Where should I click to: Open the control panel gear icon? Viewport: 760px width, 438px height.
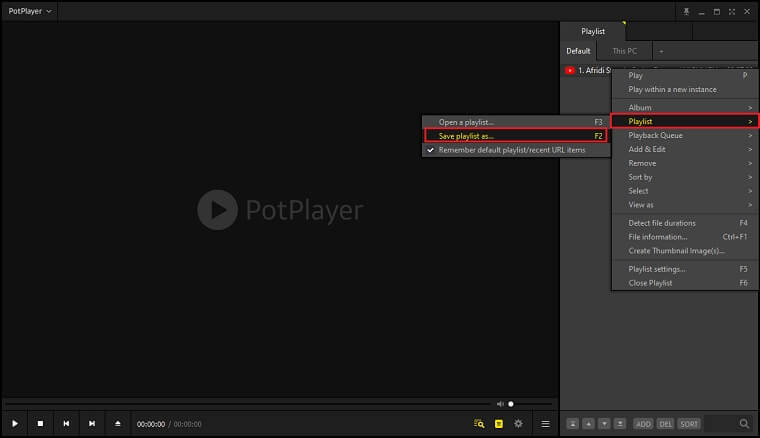click(x=518, y=423)
